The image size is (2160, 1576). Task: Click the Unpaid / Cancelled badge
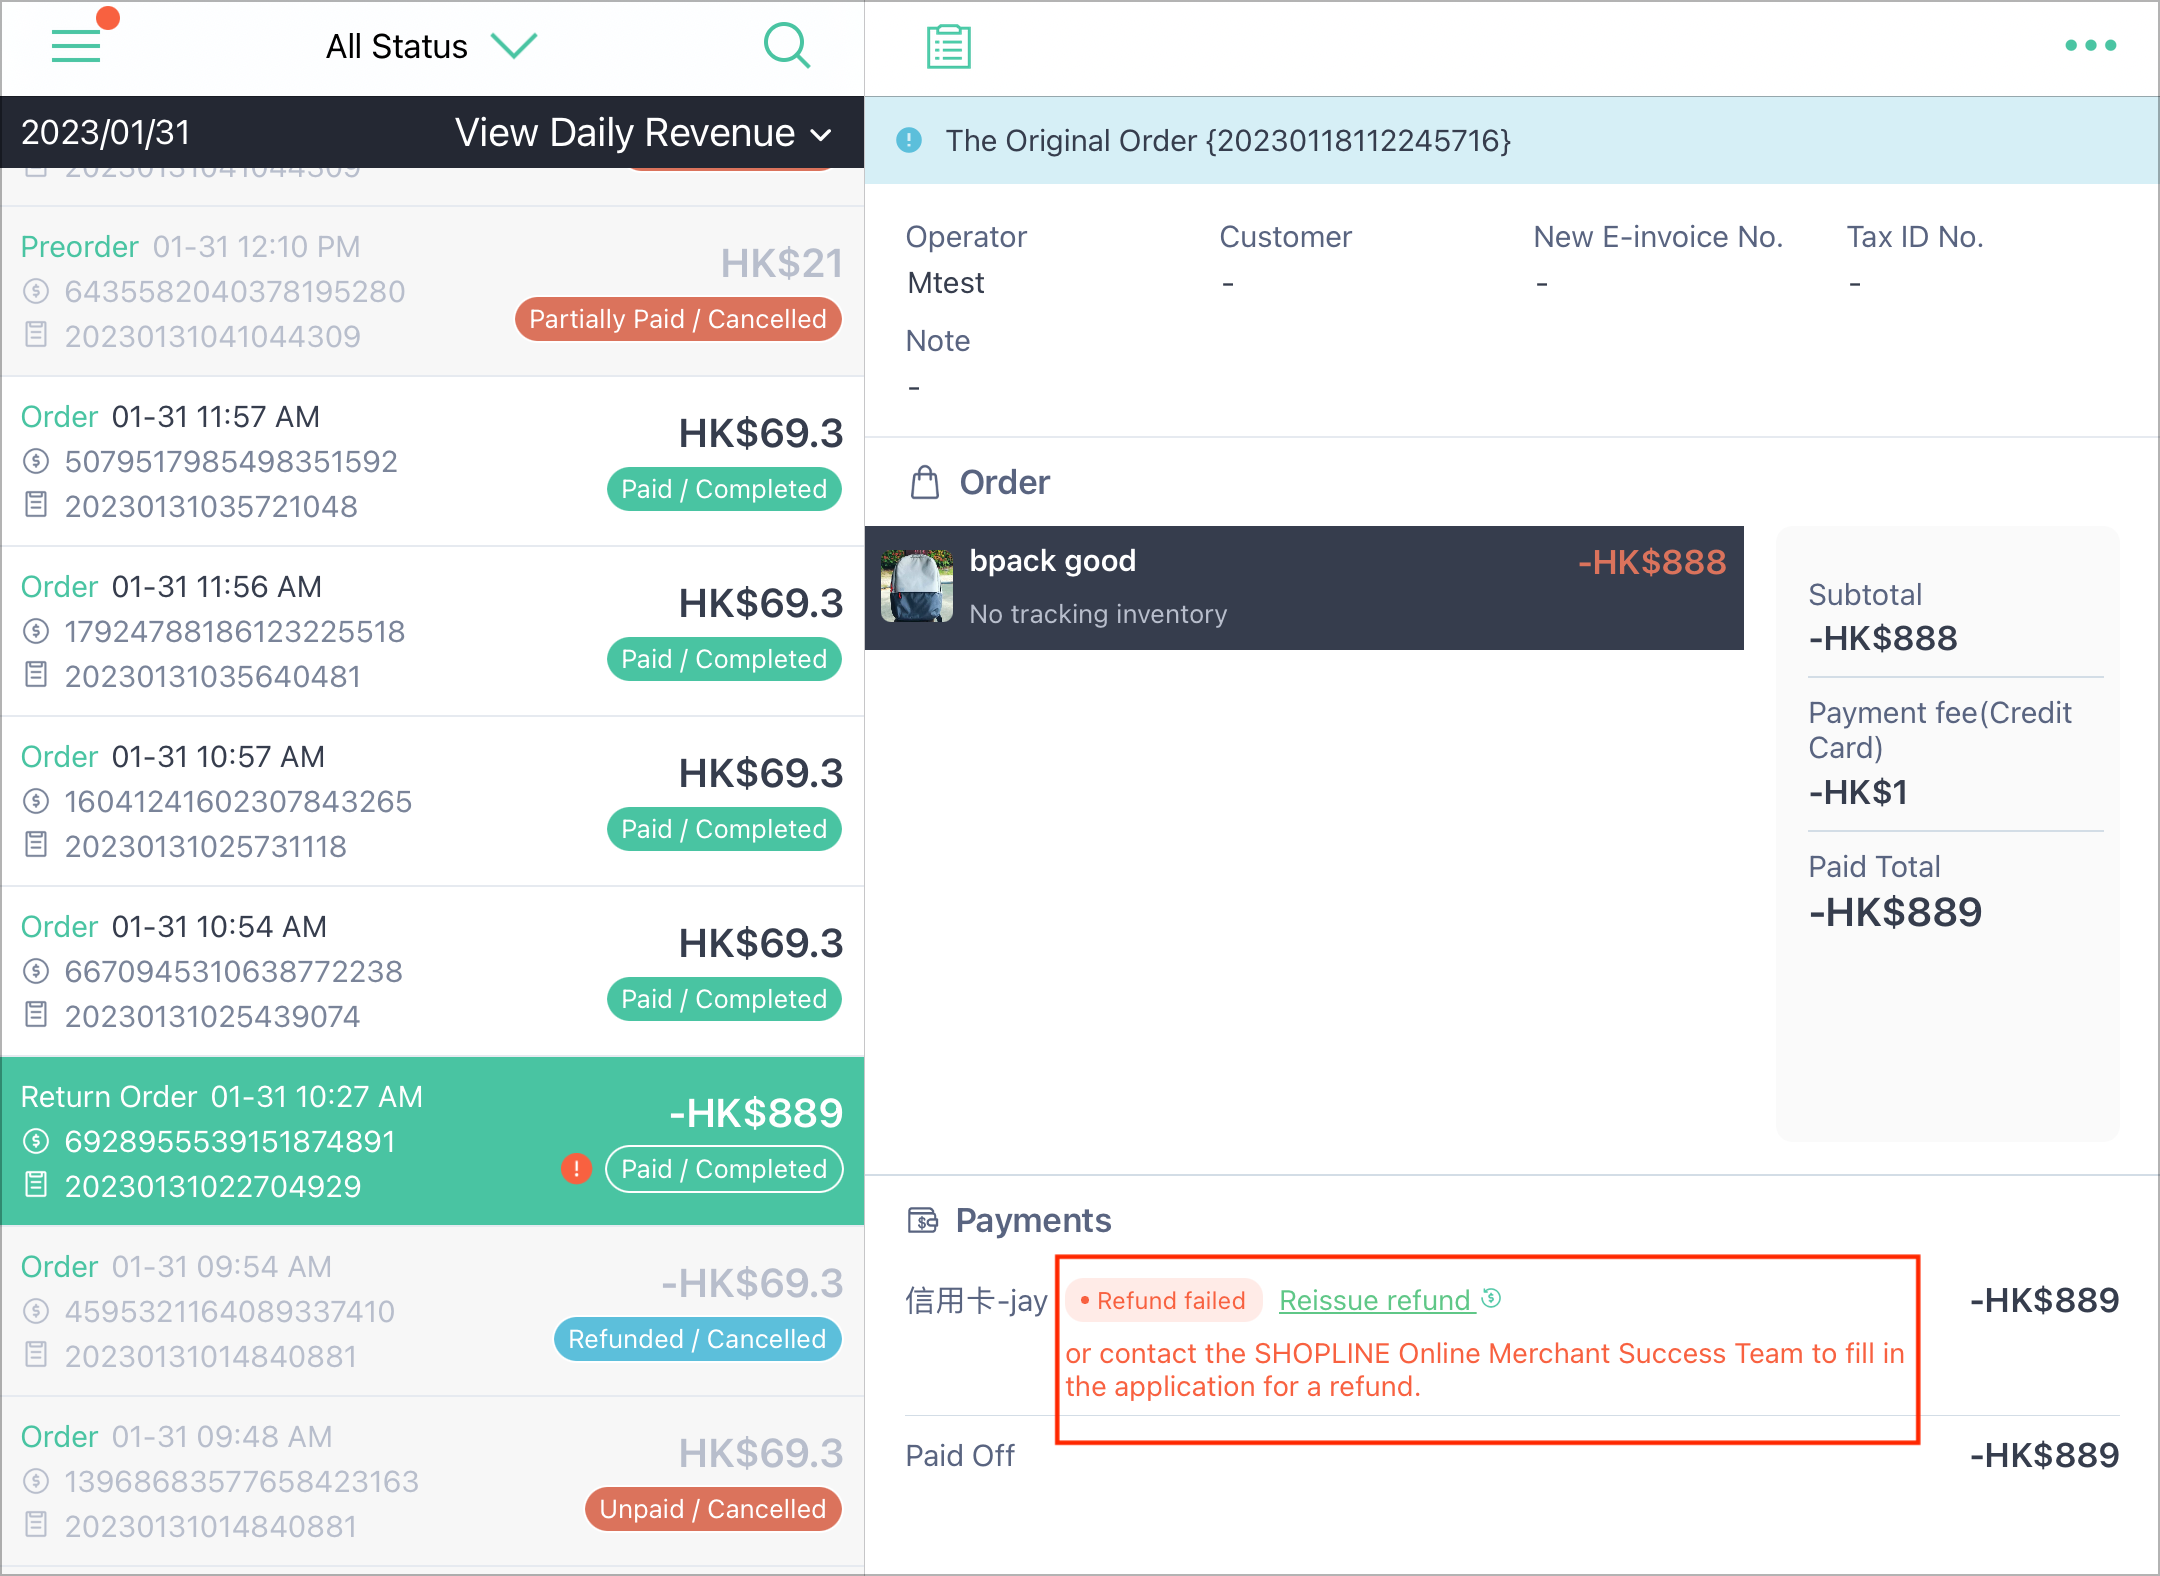pos(713,1509)
